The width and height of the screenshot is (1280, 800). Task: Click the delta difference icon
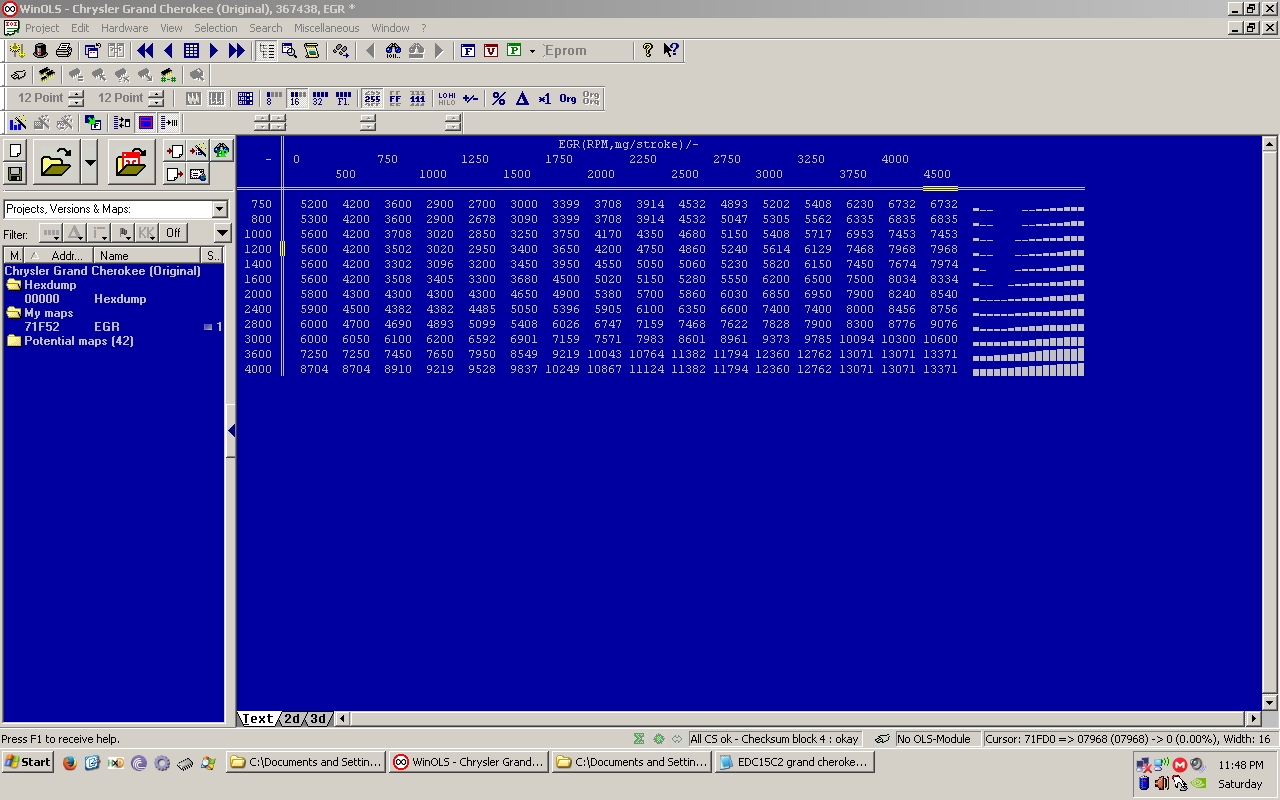tap(522, 98)
